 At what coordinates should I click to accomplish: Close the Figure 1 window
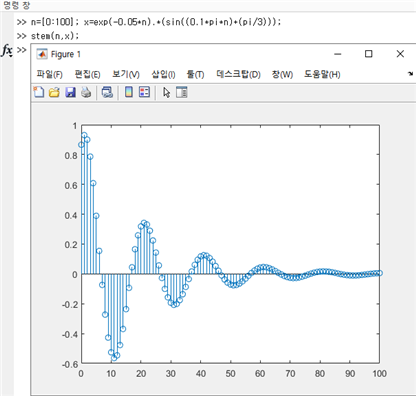coord(400,54)
